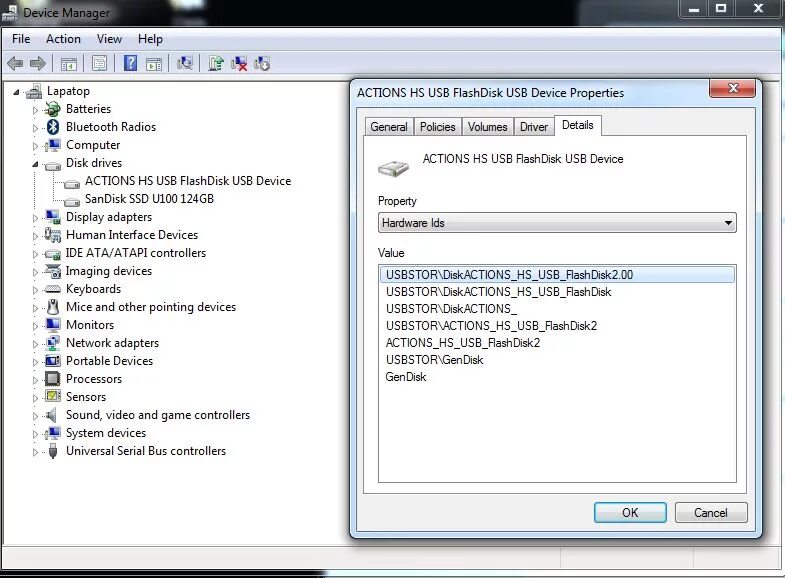This screenshot has height=578, width=785.
Task: Minimize the Device Manager window
Action: [x=693, y=9]
